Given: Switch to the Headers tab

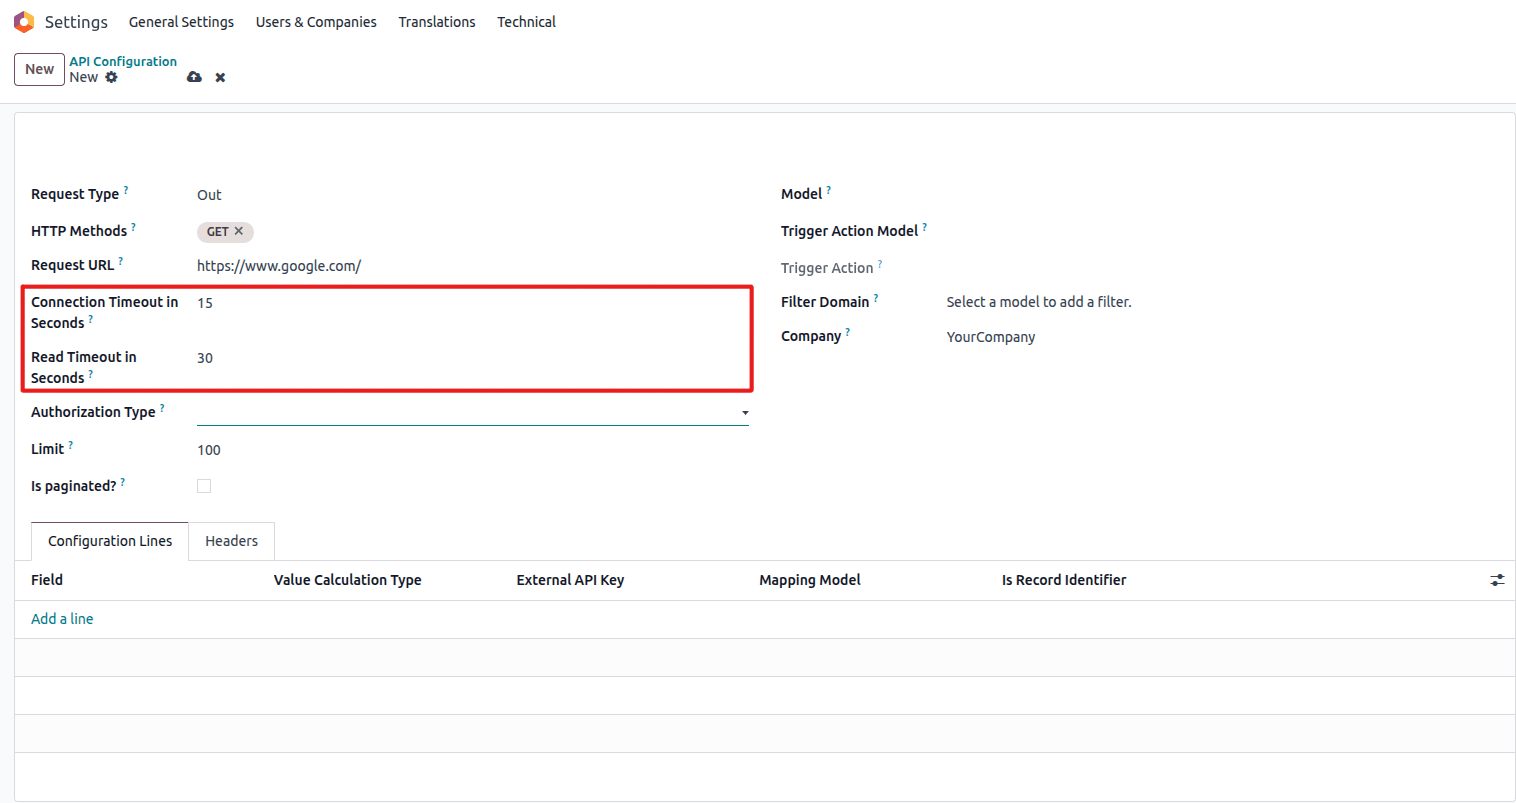Looking at the screenshot, I should coord(231,541).
